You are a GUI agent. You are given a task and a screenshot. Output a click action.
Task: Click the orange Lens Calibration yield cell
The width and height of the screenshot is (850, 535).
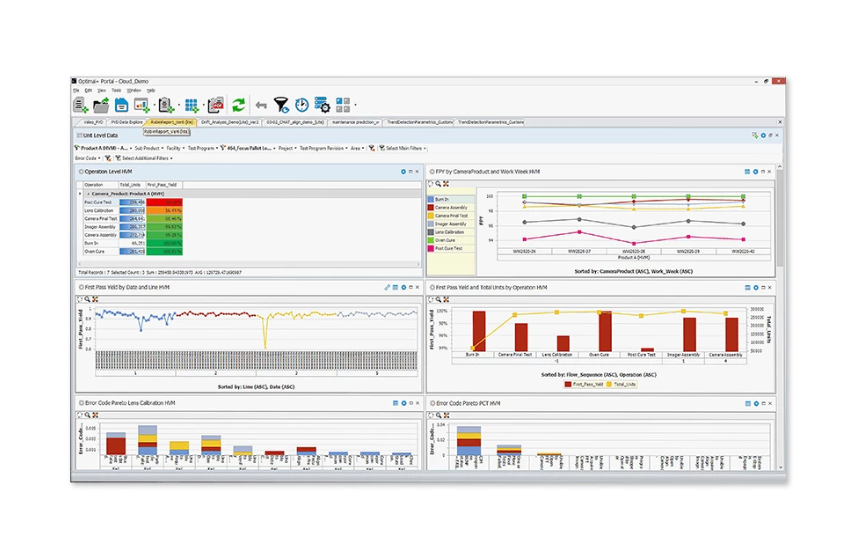[164, 210]
